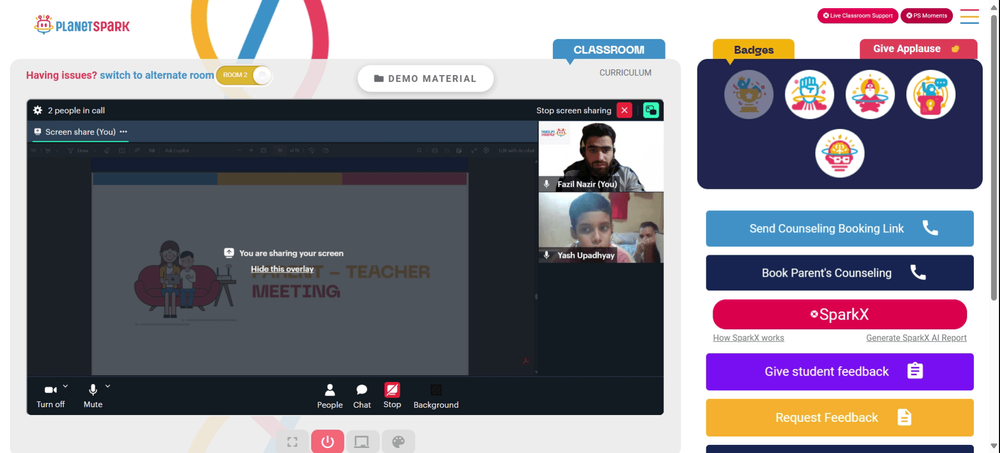Screen dimensions: 1000x453
Task: Click Book Parent's Counseling
Action: tap(839, 273)
